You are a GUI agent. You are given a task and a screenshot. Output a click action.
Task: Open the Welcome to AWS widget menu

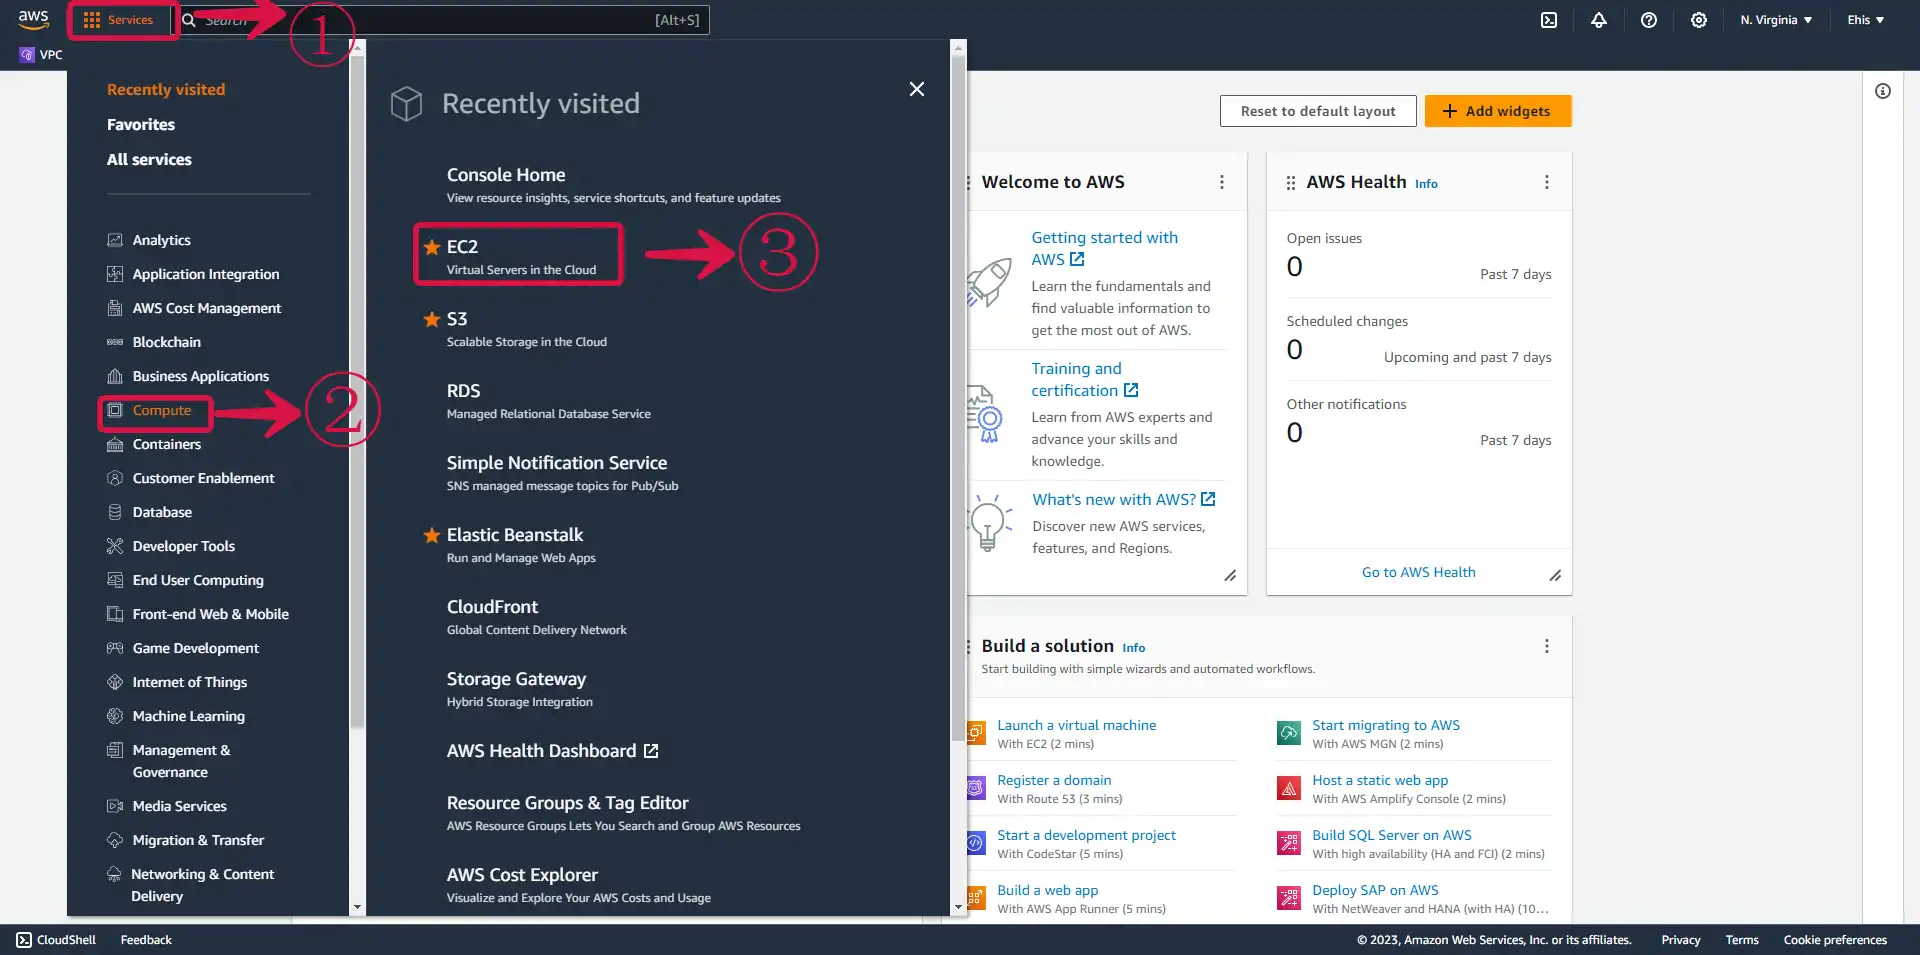tap(1222, 182)
